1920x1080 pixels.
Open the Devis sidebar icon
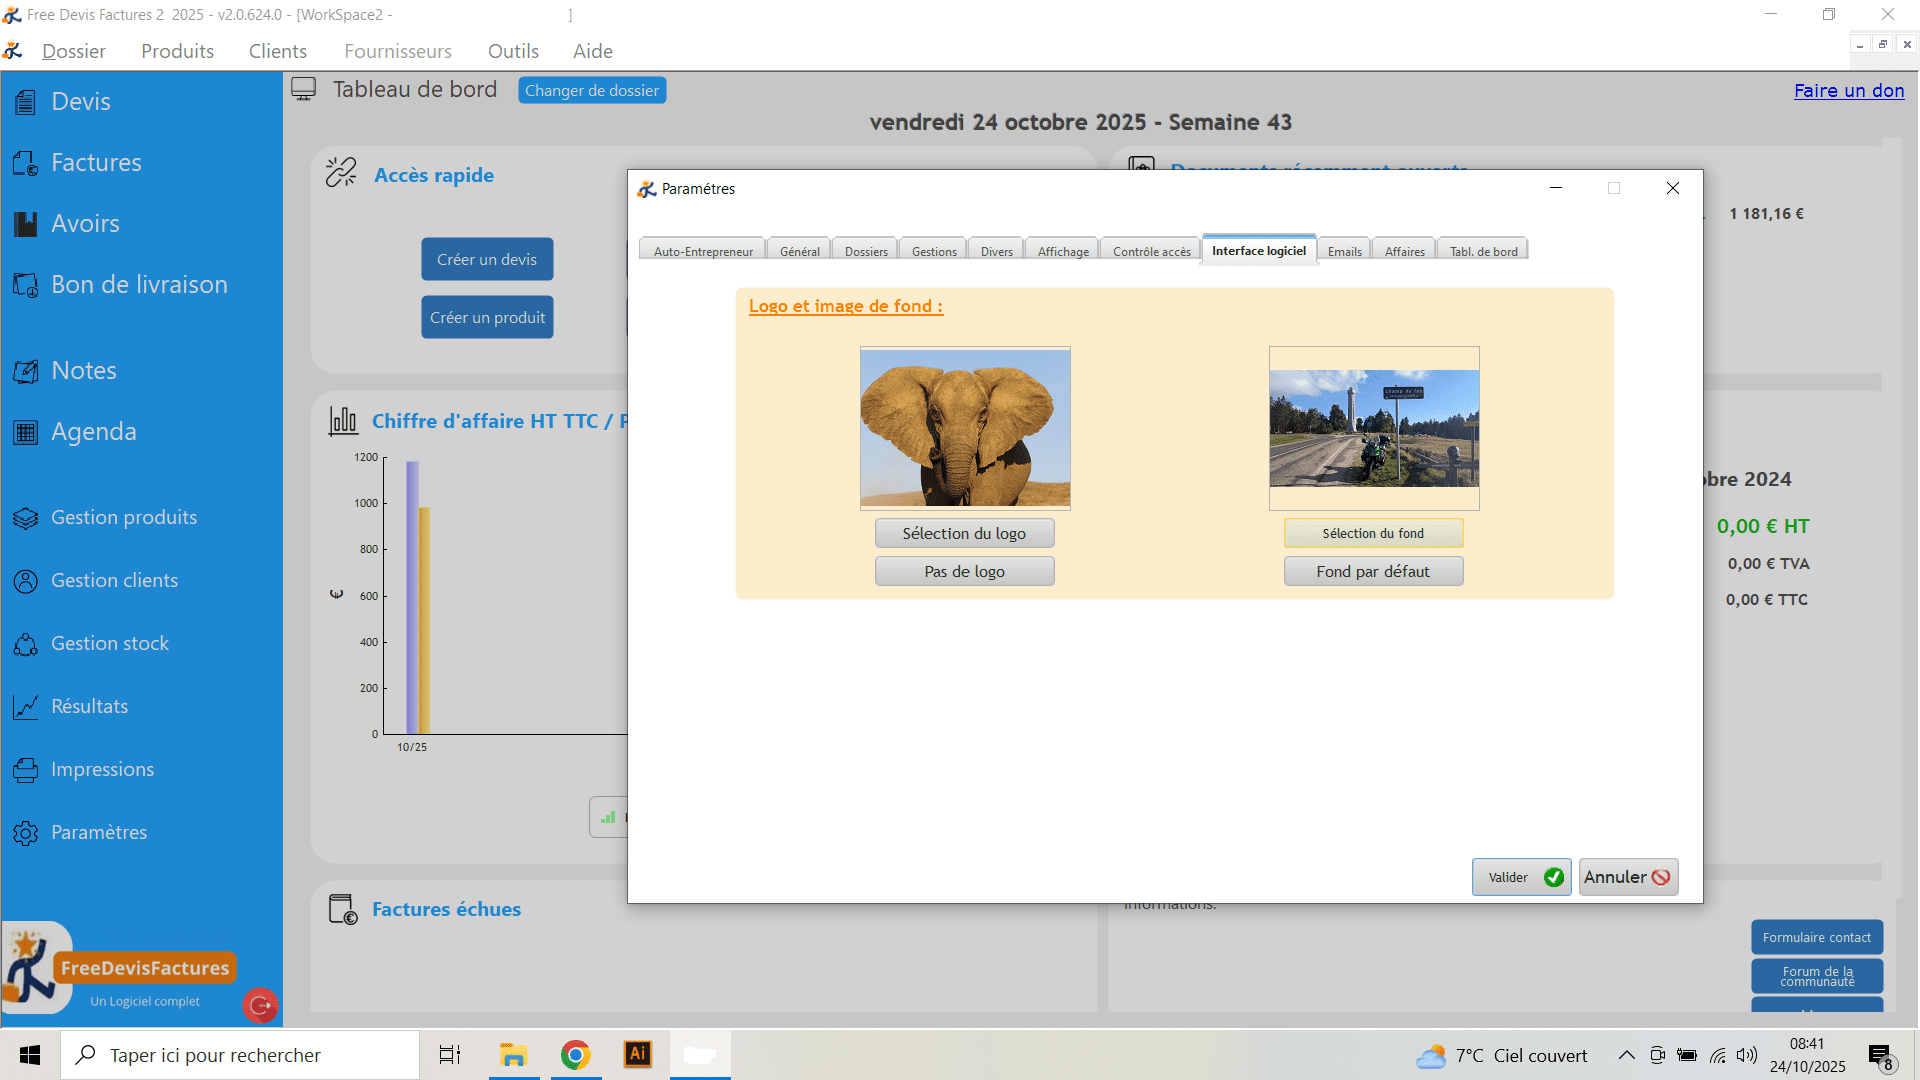pos(25,102)
